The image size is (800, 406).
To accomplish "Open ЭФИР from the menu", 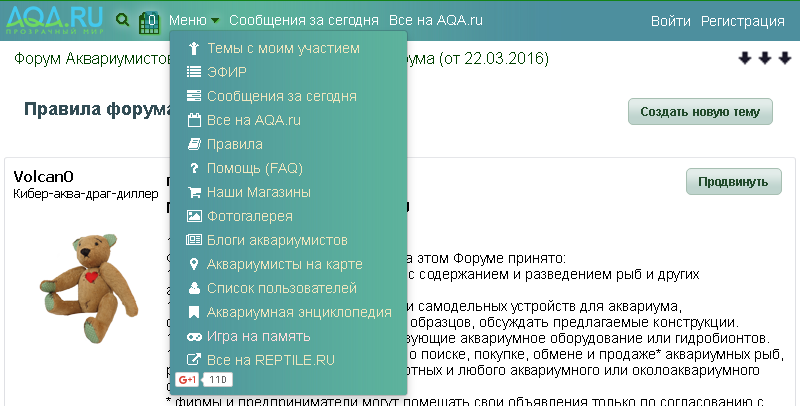I will [x=226, y=72].
